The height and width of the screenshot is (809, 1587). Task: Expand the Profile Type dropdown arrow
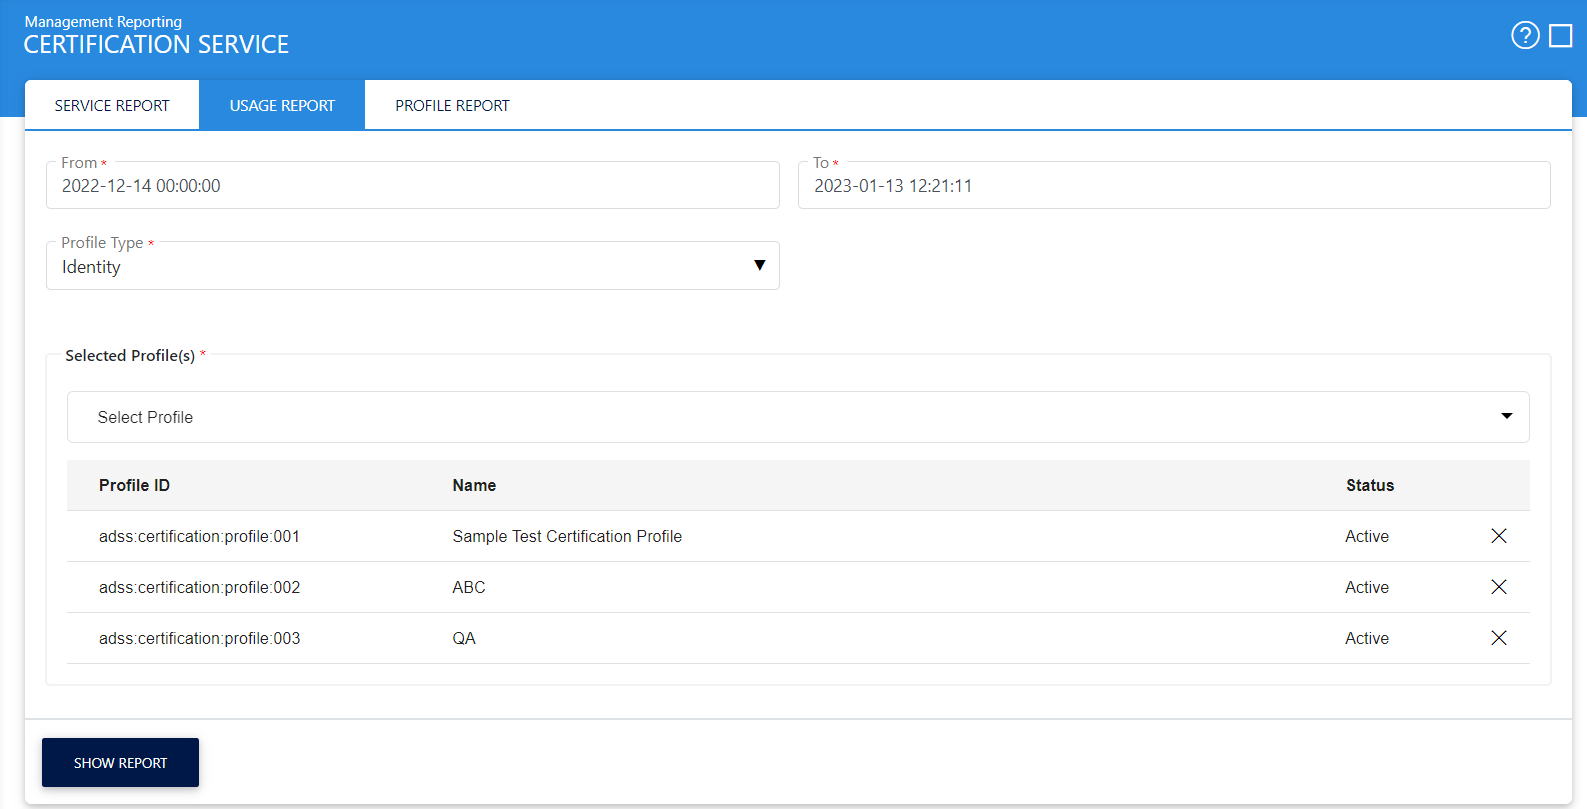(x=759, y=266)
